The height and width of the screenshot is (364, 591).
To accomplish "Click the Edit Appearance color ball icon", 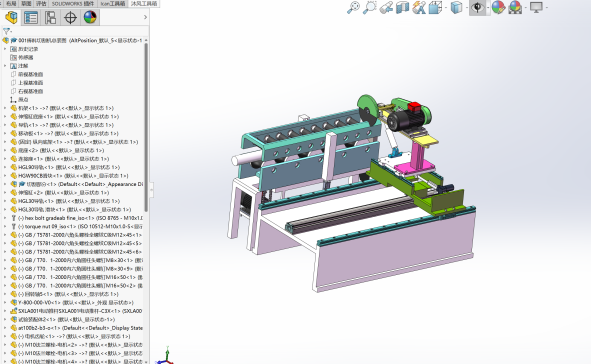I will [498, 8].
